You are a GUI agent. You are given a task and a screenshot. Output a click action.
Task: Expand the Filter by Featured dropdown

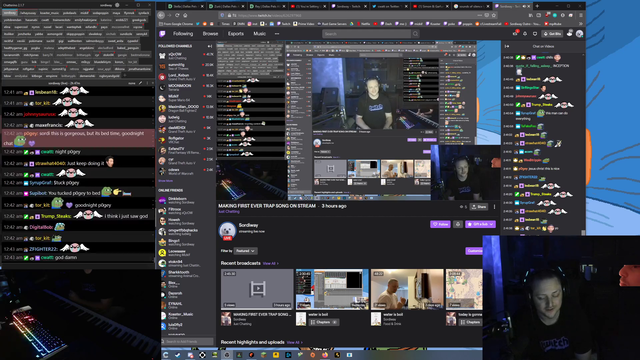click(x=245, y=251)
